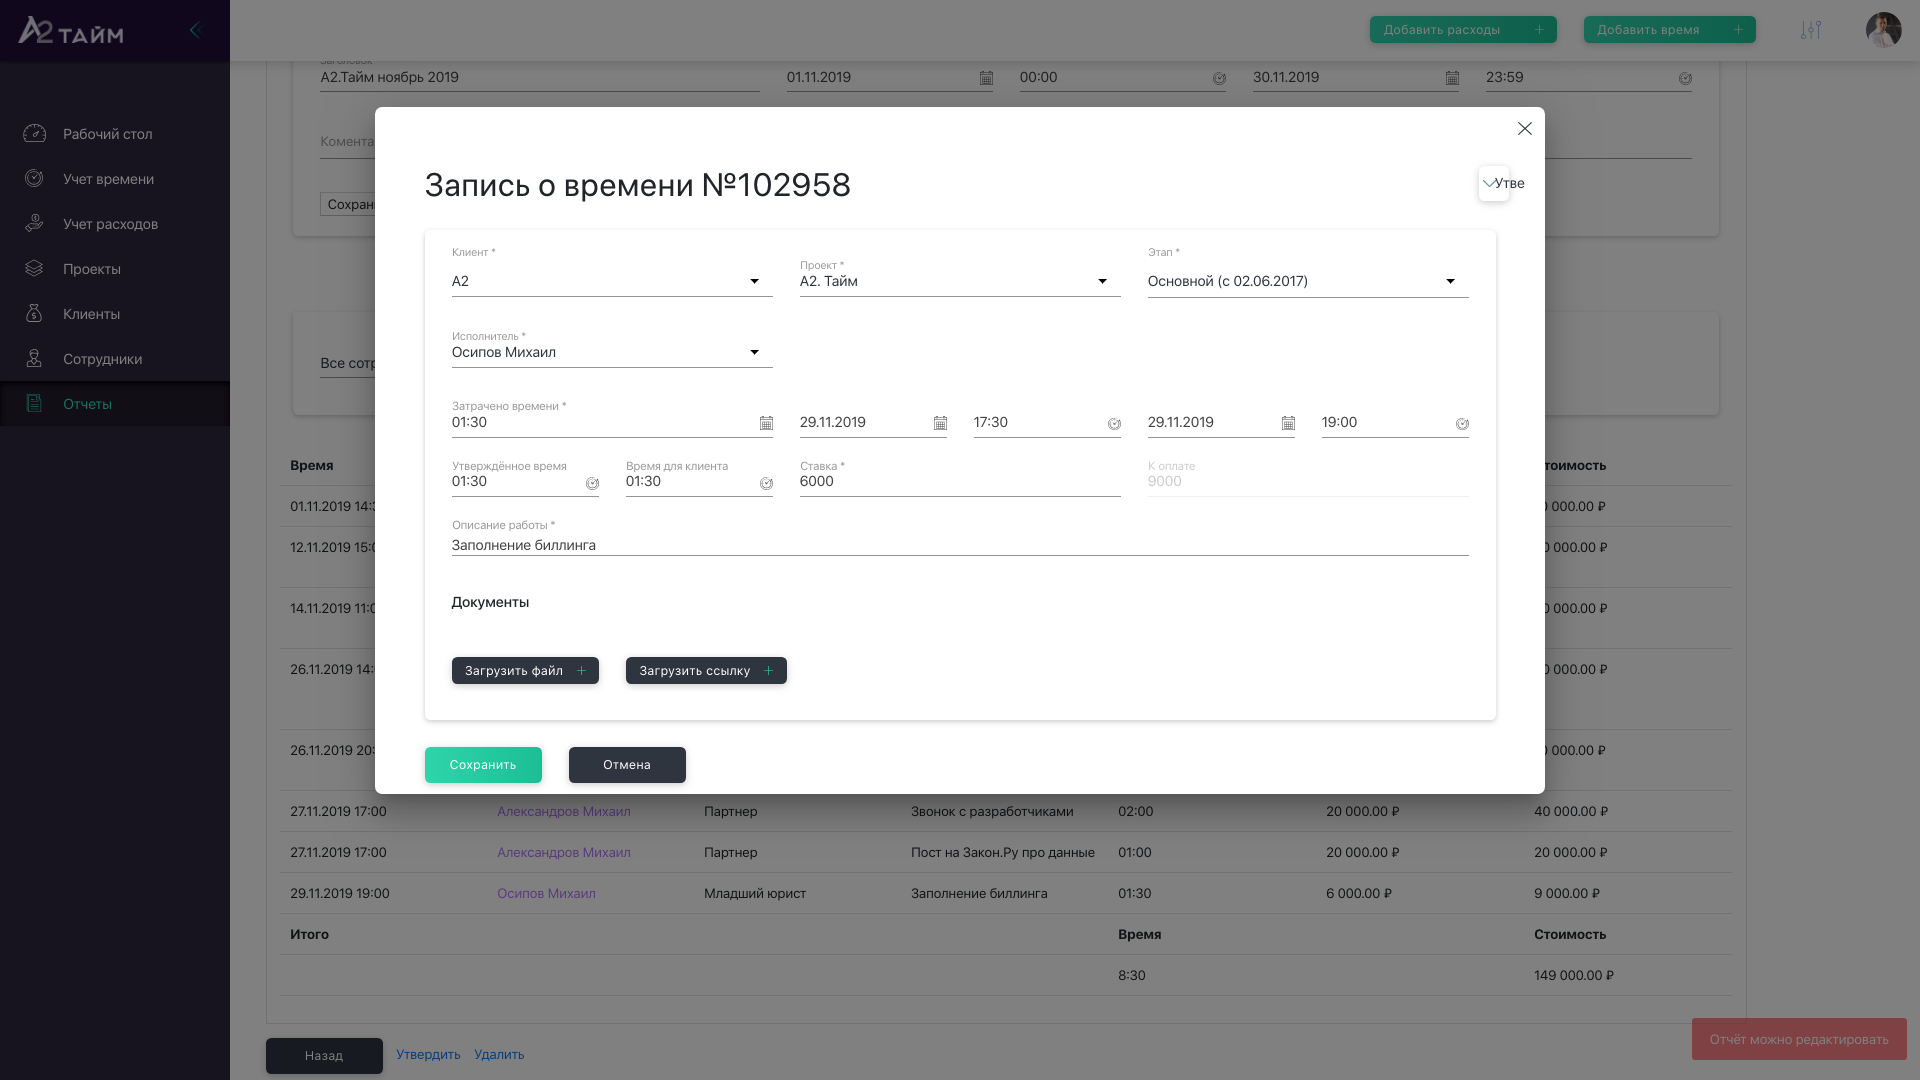
Task: Click the filter settings sliders icon
Action: tap(1810, 30)
